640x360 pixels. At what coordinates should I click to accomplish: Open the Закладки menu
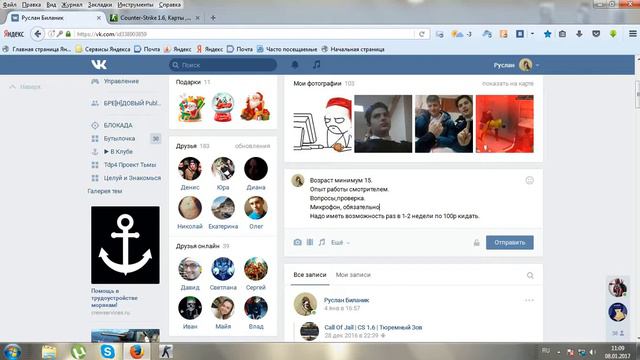[100, 5]
